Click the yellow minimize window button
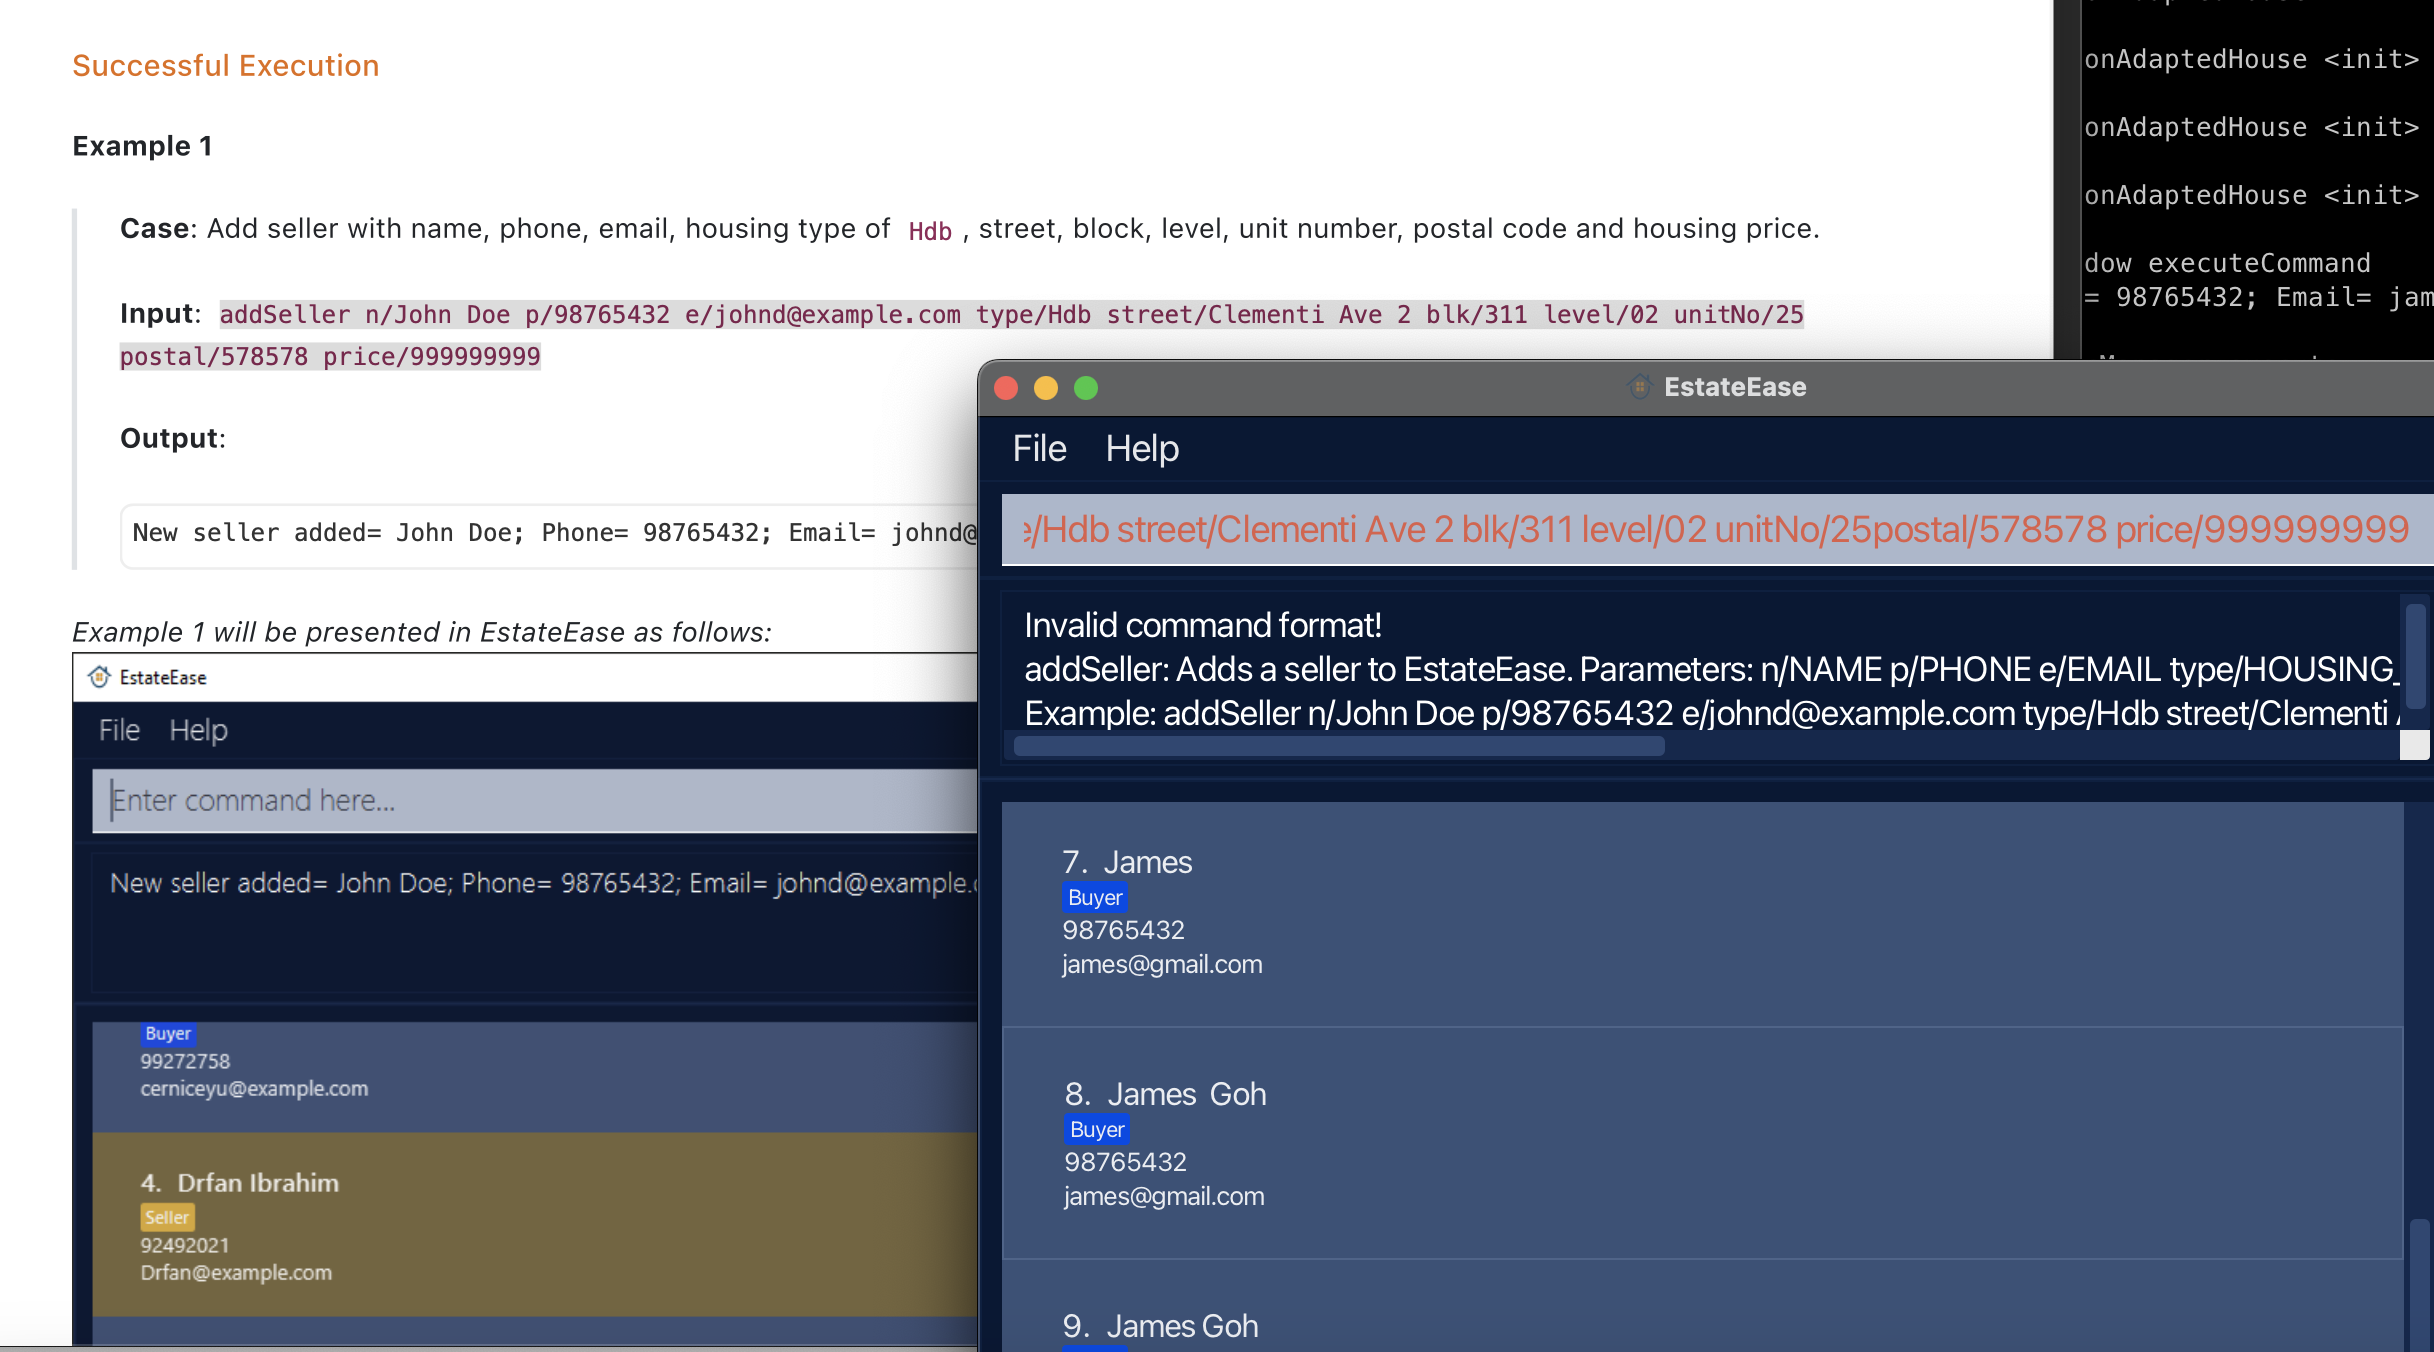This screenshot has width=2434, height=1352. pyautogui.click(x=1045, y=388)
